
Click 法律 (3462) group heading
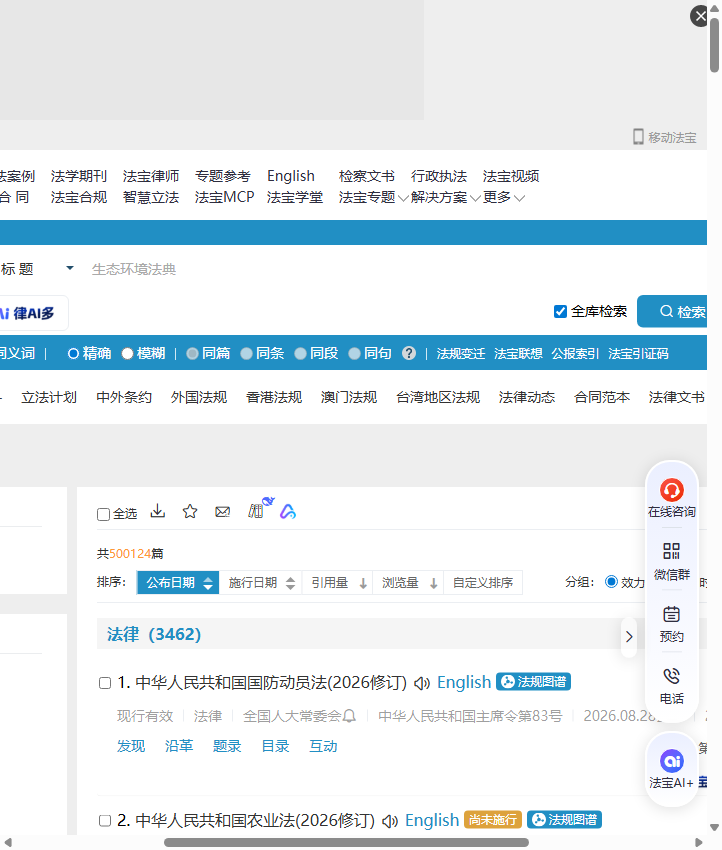click(x=154, y=634)
